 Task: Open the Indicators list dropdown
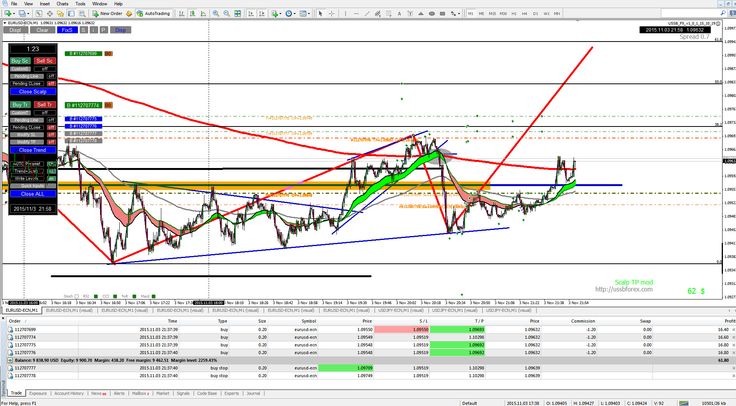click(276, 14)
